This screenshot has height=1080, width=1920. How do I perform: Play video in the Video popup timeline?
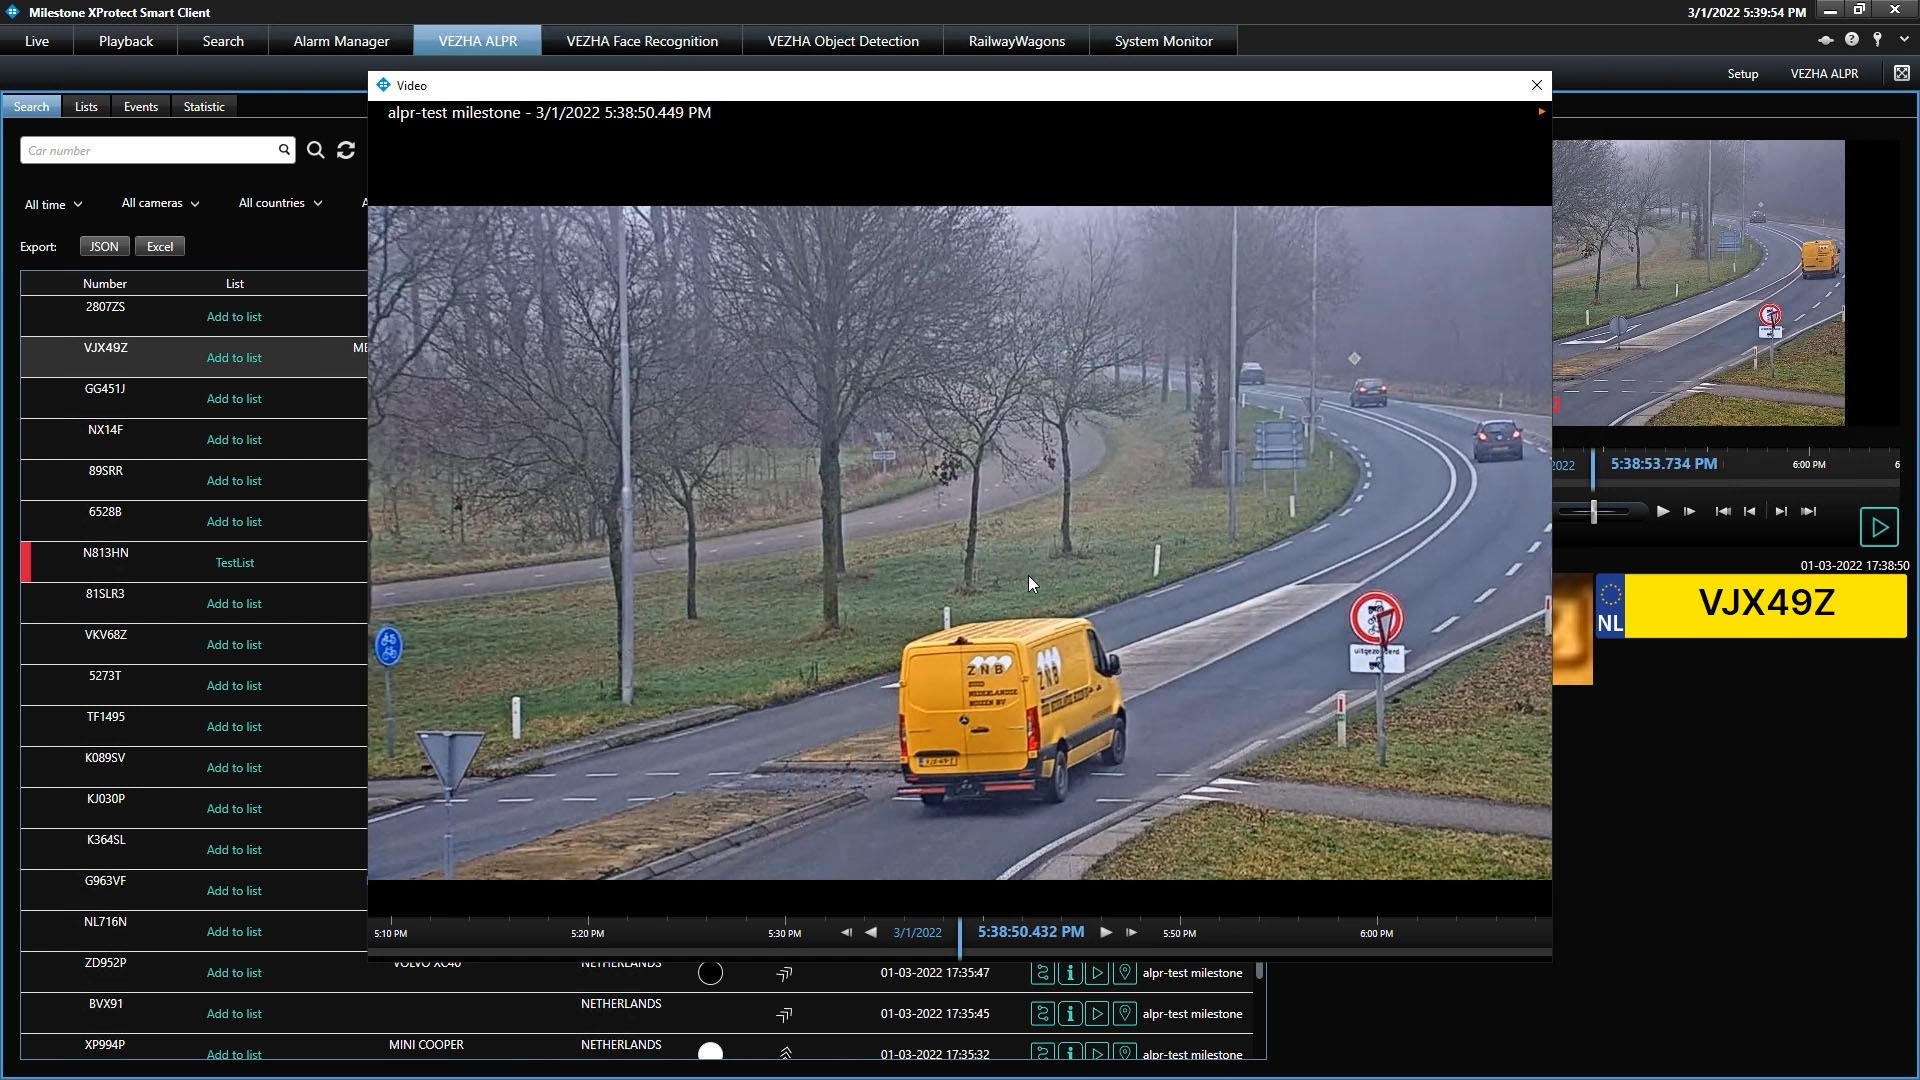1106,932
